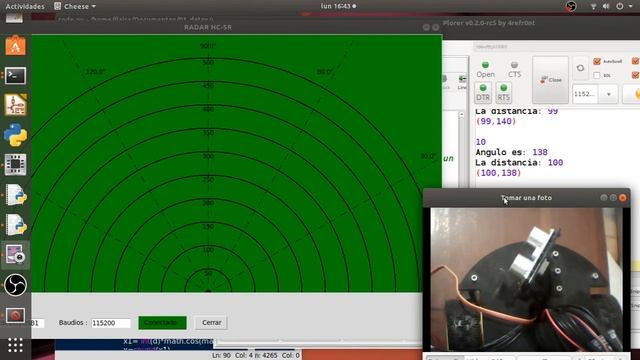640x360 pixels.
Task: Toggle the RTS line button
Action: coord(503,92)
